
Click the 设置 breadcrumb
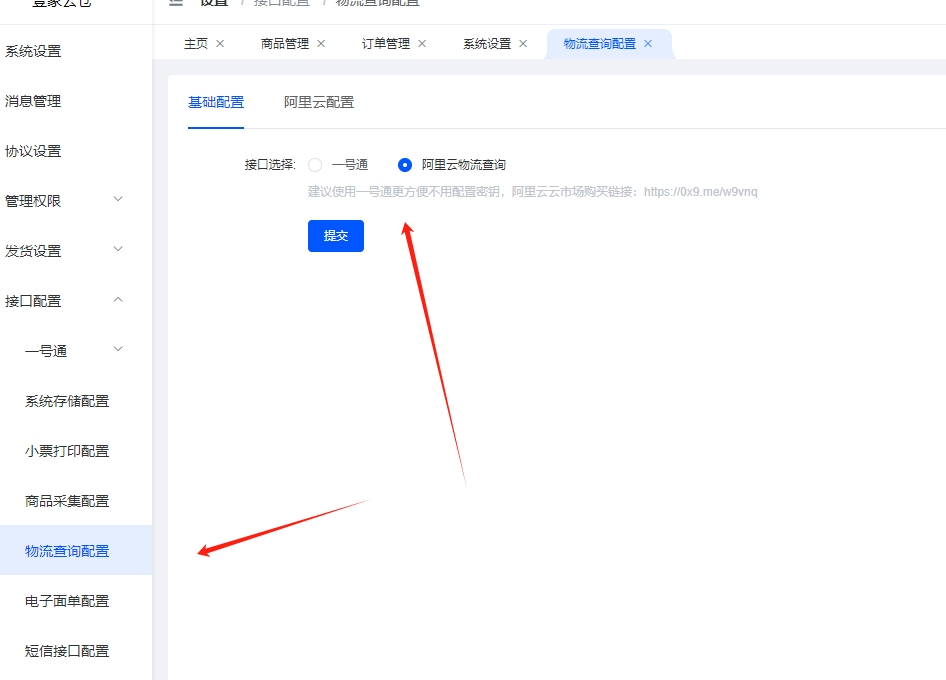(x=214, y=2)
